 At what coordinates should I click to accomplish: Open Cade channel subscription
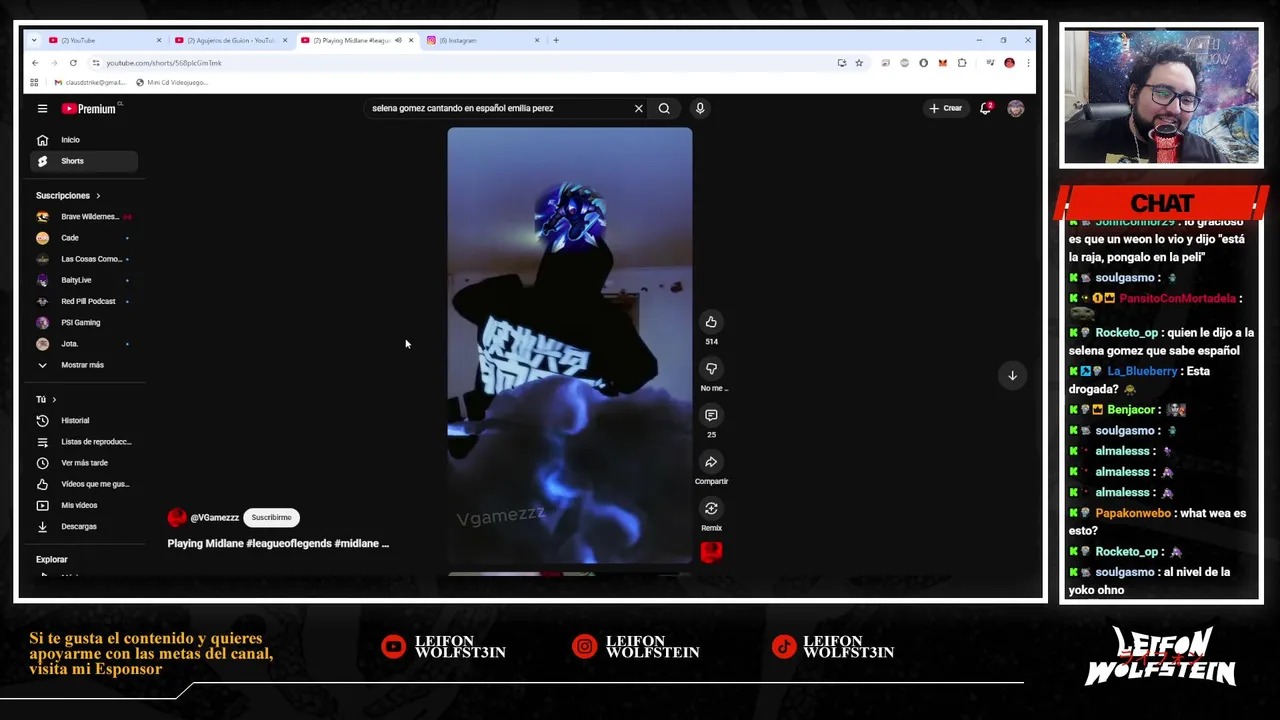(x=84, y=238)
